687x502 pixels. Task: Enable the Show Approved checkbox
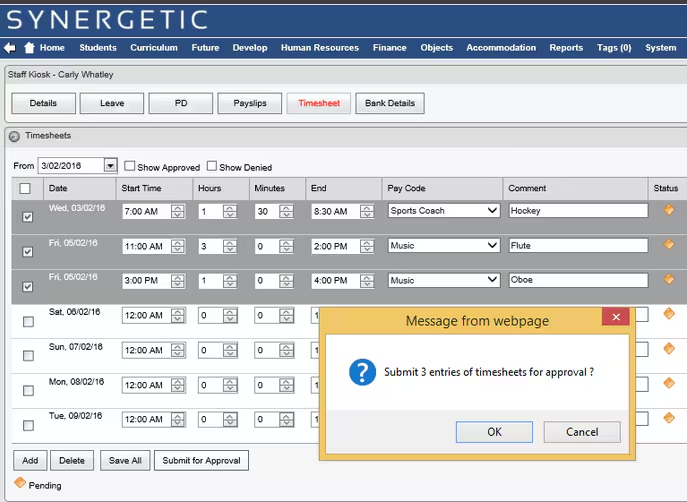(129, 166)
